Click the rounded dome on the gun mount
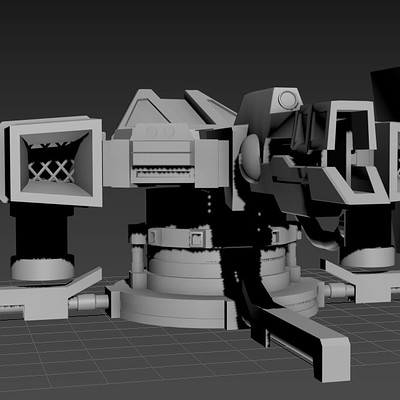Image resolution: width=400 pixels, height=400 pixels. (x=250, y=158)
